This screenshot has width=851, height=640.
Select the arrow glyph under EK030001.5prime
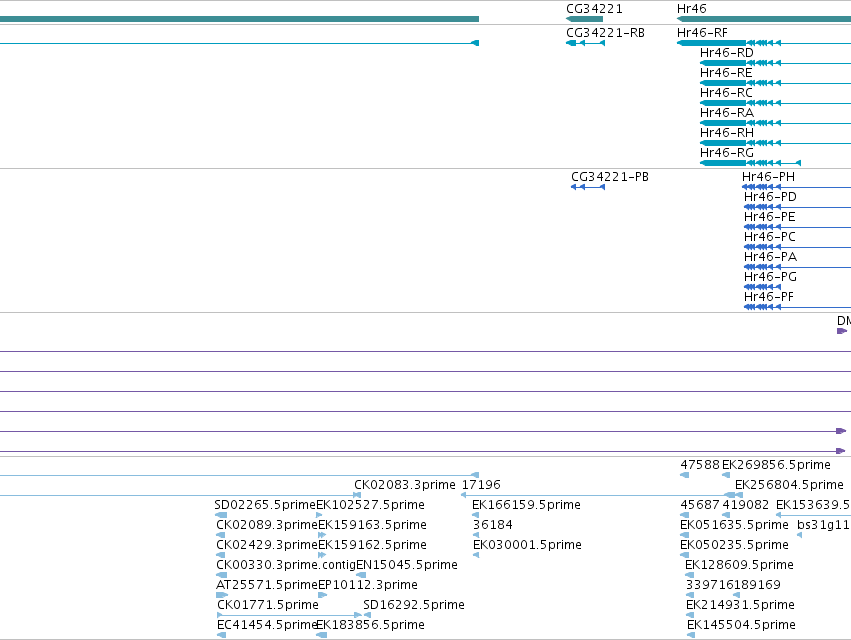tap(476, 555)
